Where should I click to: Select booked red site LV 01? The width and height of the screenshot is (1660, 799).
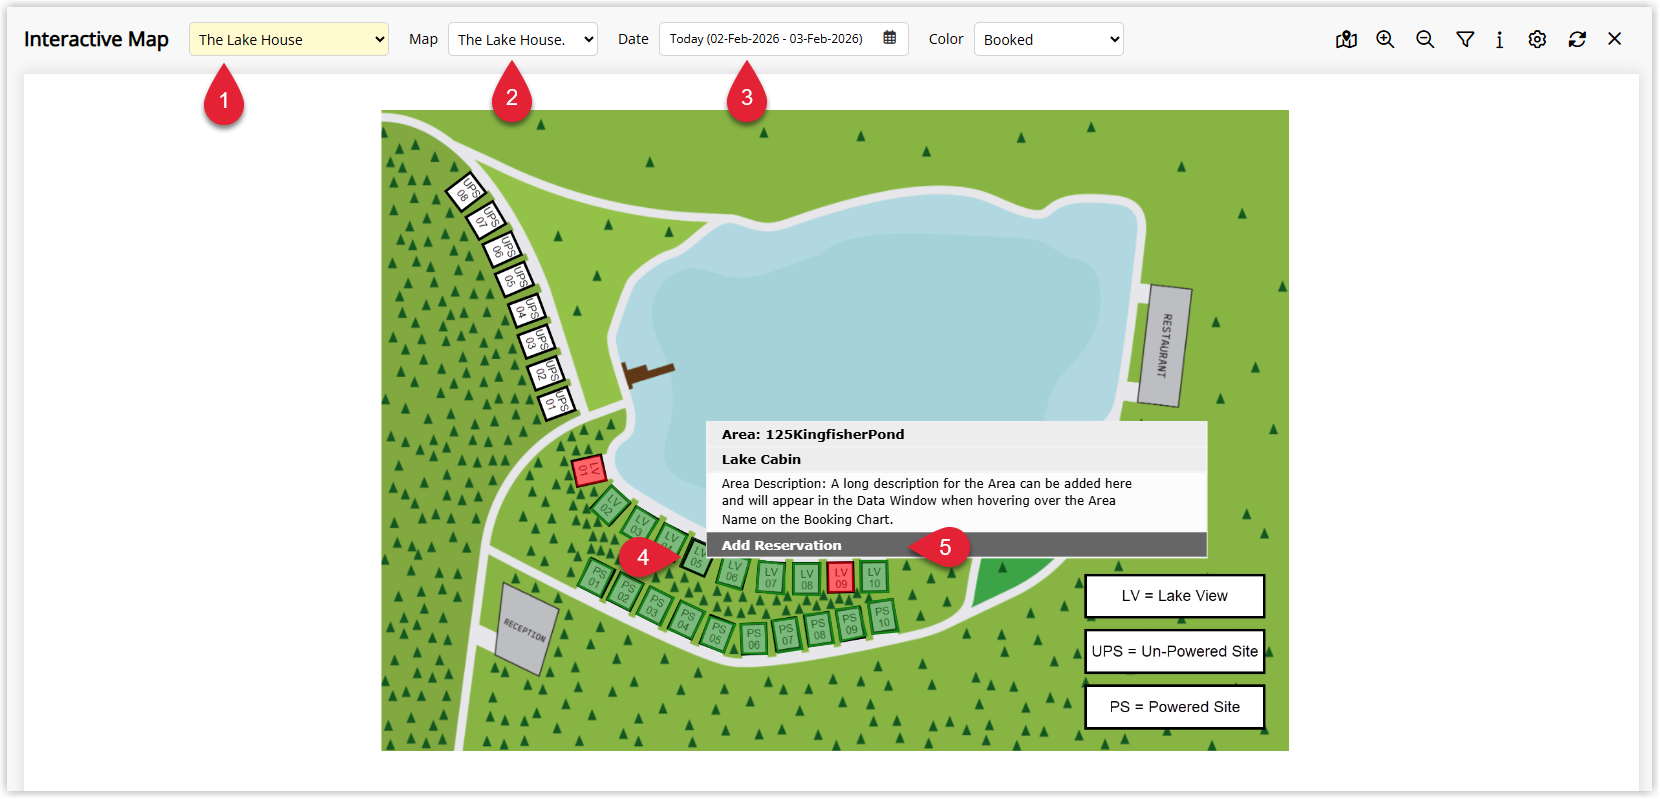[x=589, y=470]
